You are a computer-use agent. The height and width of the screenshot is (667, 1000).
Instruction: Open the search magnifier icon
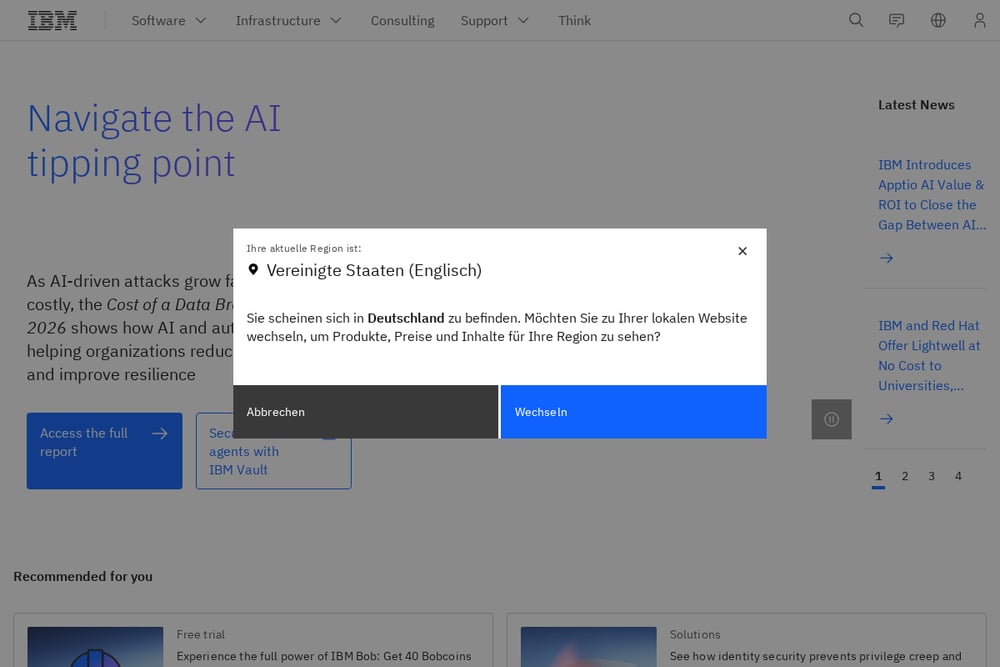tap(856, 20)
